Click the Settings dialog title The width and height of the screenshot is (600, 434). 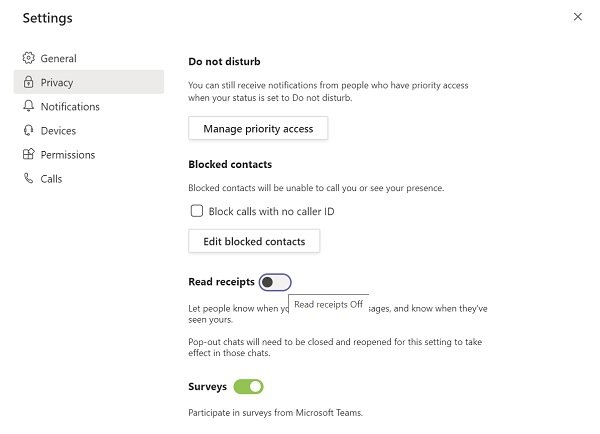pos(47,18)
